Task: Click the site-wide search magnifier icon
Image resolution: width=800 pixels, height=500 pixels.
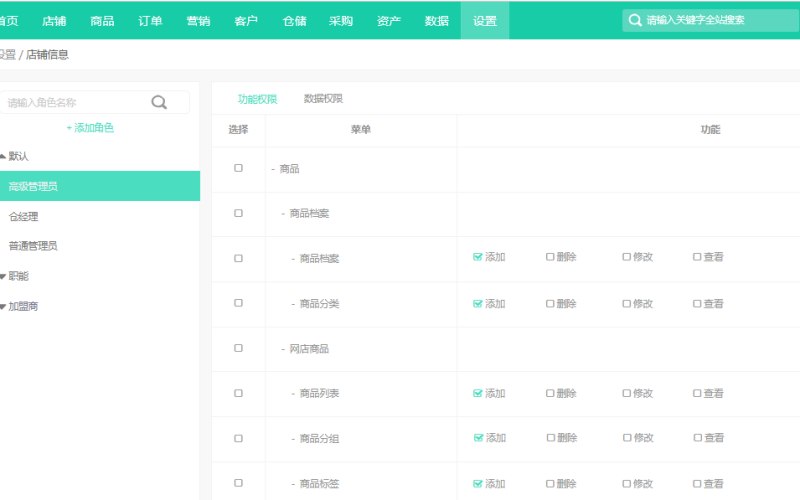Action: coord(634,20)
